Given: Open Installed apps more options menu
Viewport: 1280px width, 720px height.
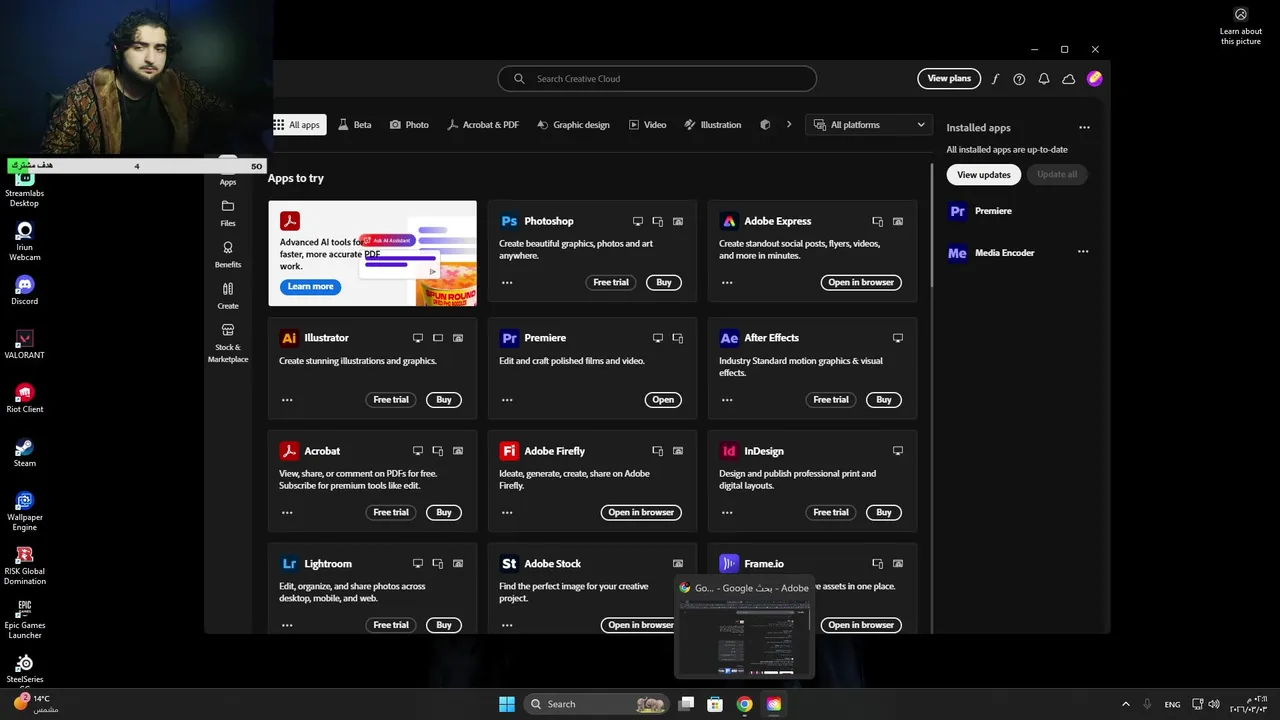Looking at the screenshot, I should coord(1084,128).
